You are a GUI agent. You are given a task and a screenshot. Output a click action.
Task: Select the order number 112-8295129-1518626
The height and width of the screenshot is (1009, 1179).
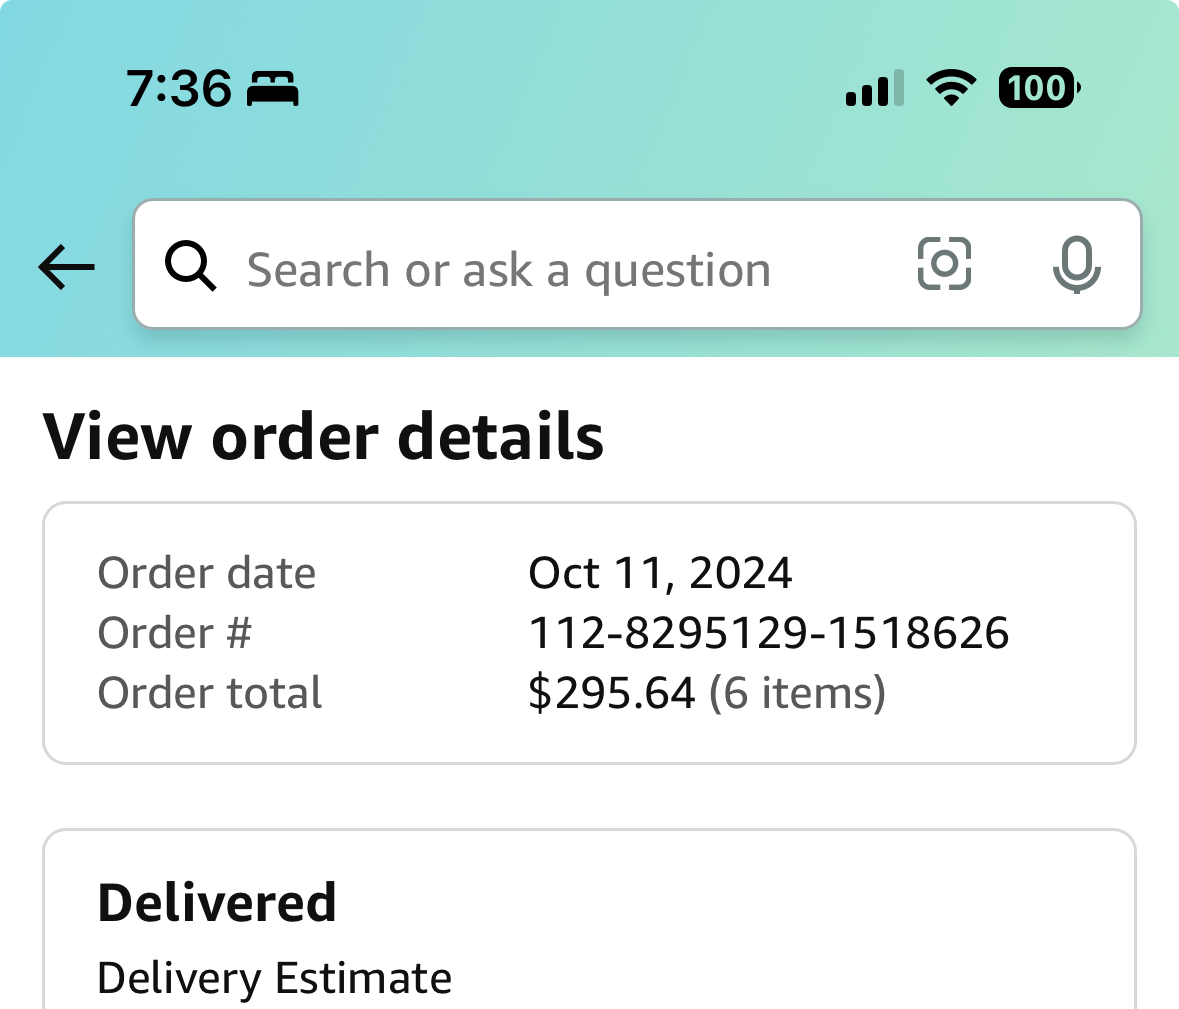click(x=768, y=632)
